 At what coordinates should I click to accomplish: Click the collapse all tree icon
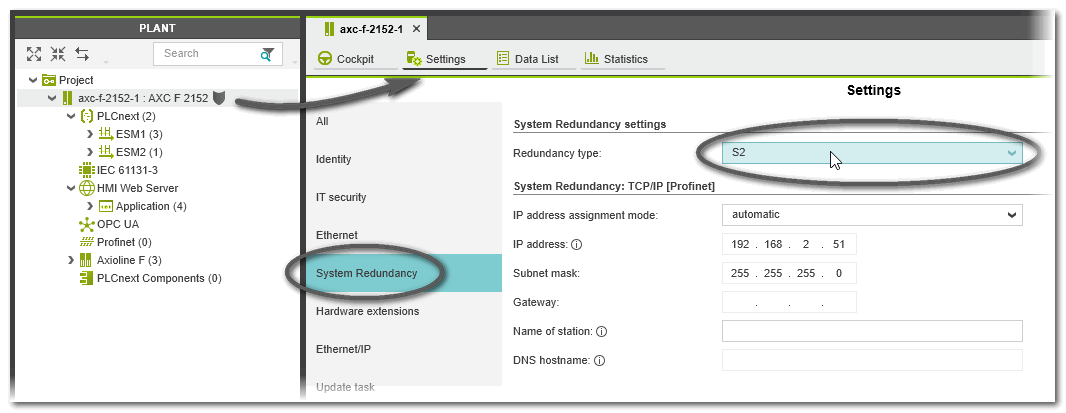58,54
